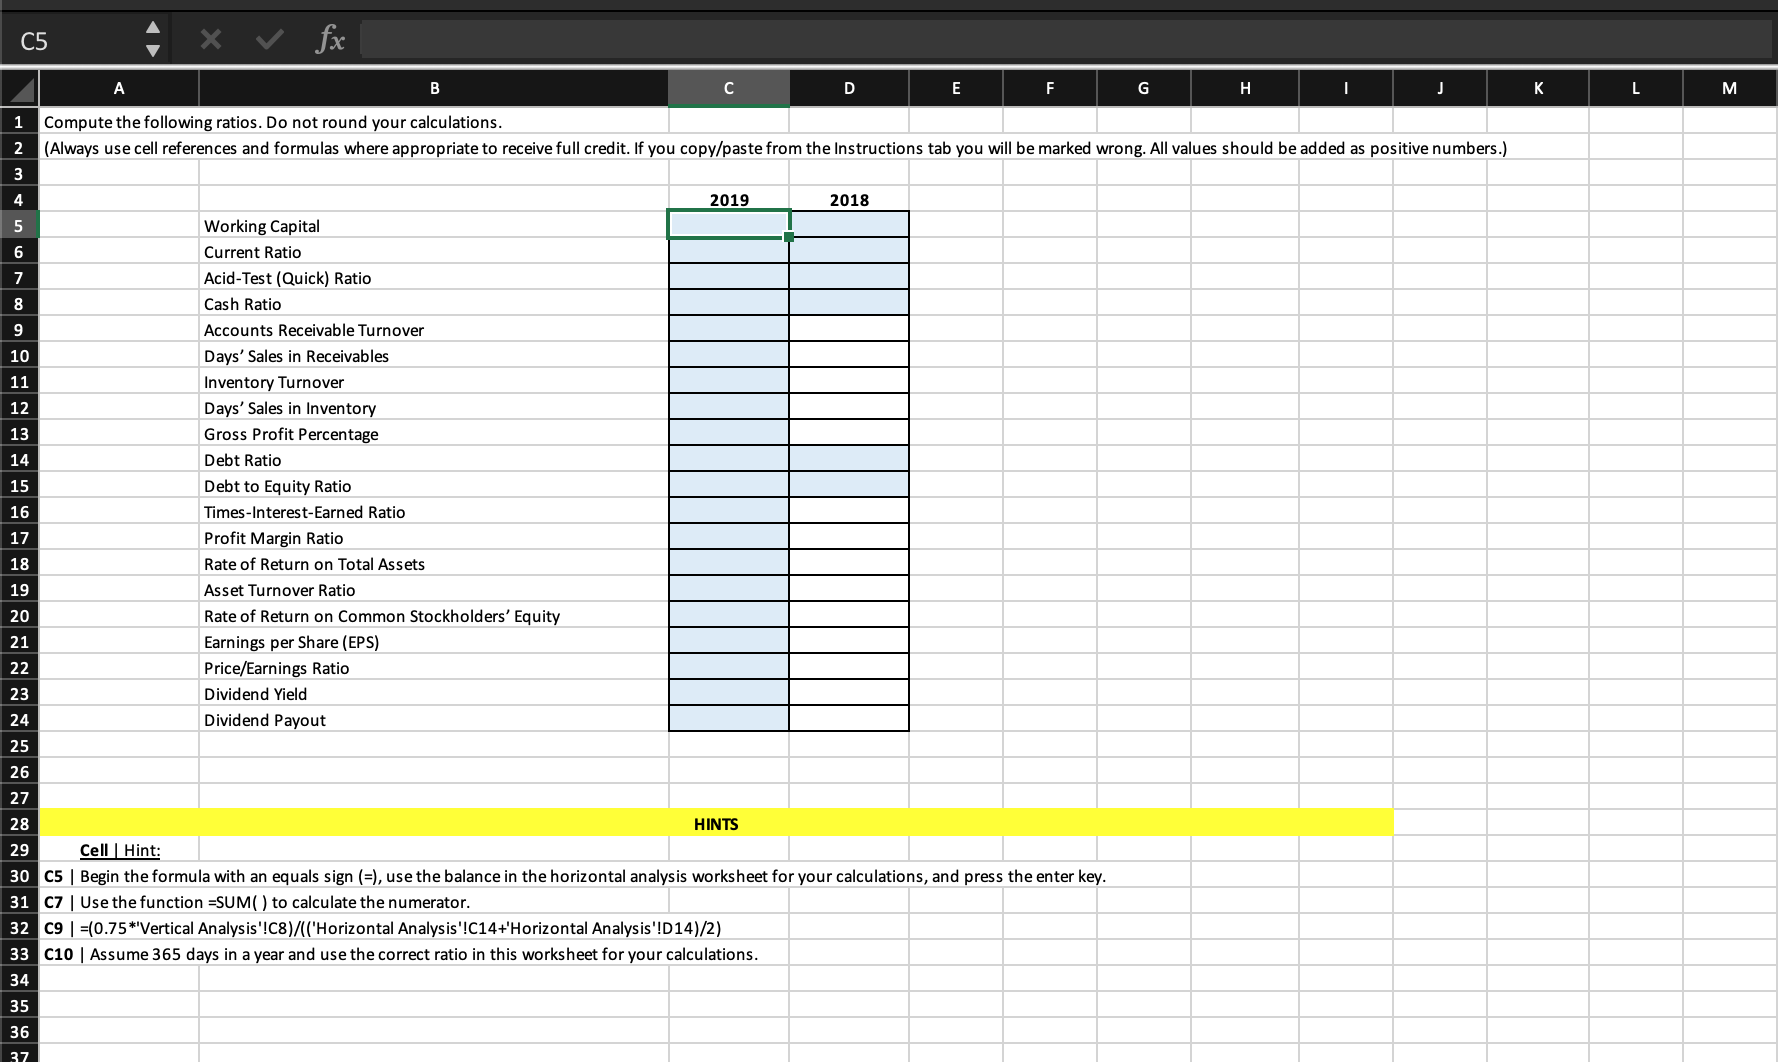The width and height of the screenshot is (1778, 1062).
Task: Click the cancel X icon in formula bar
Action: (x=211, y=40)
